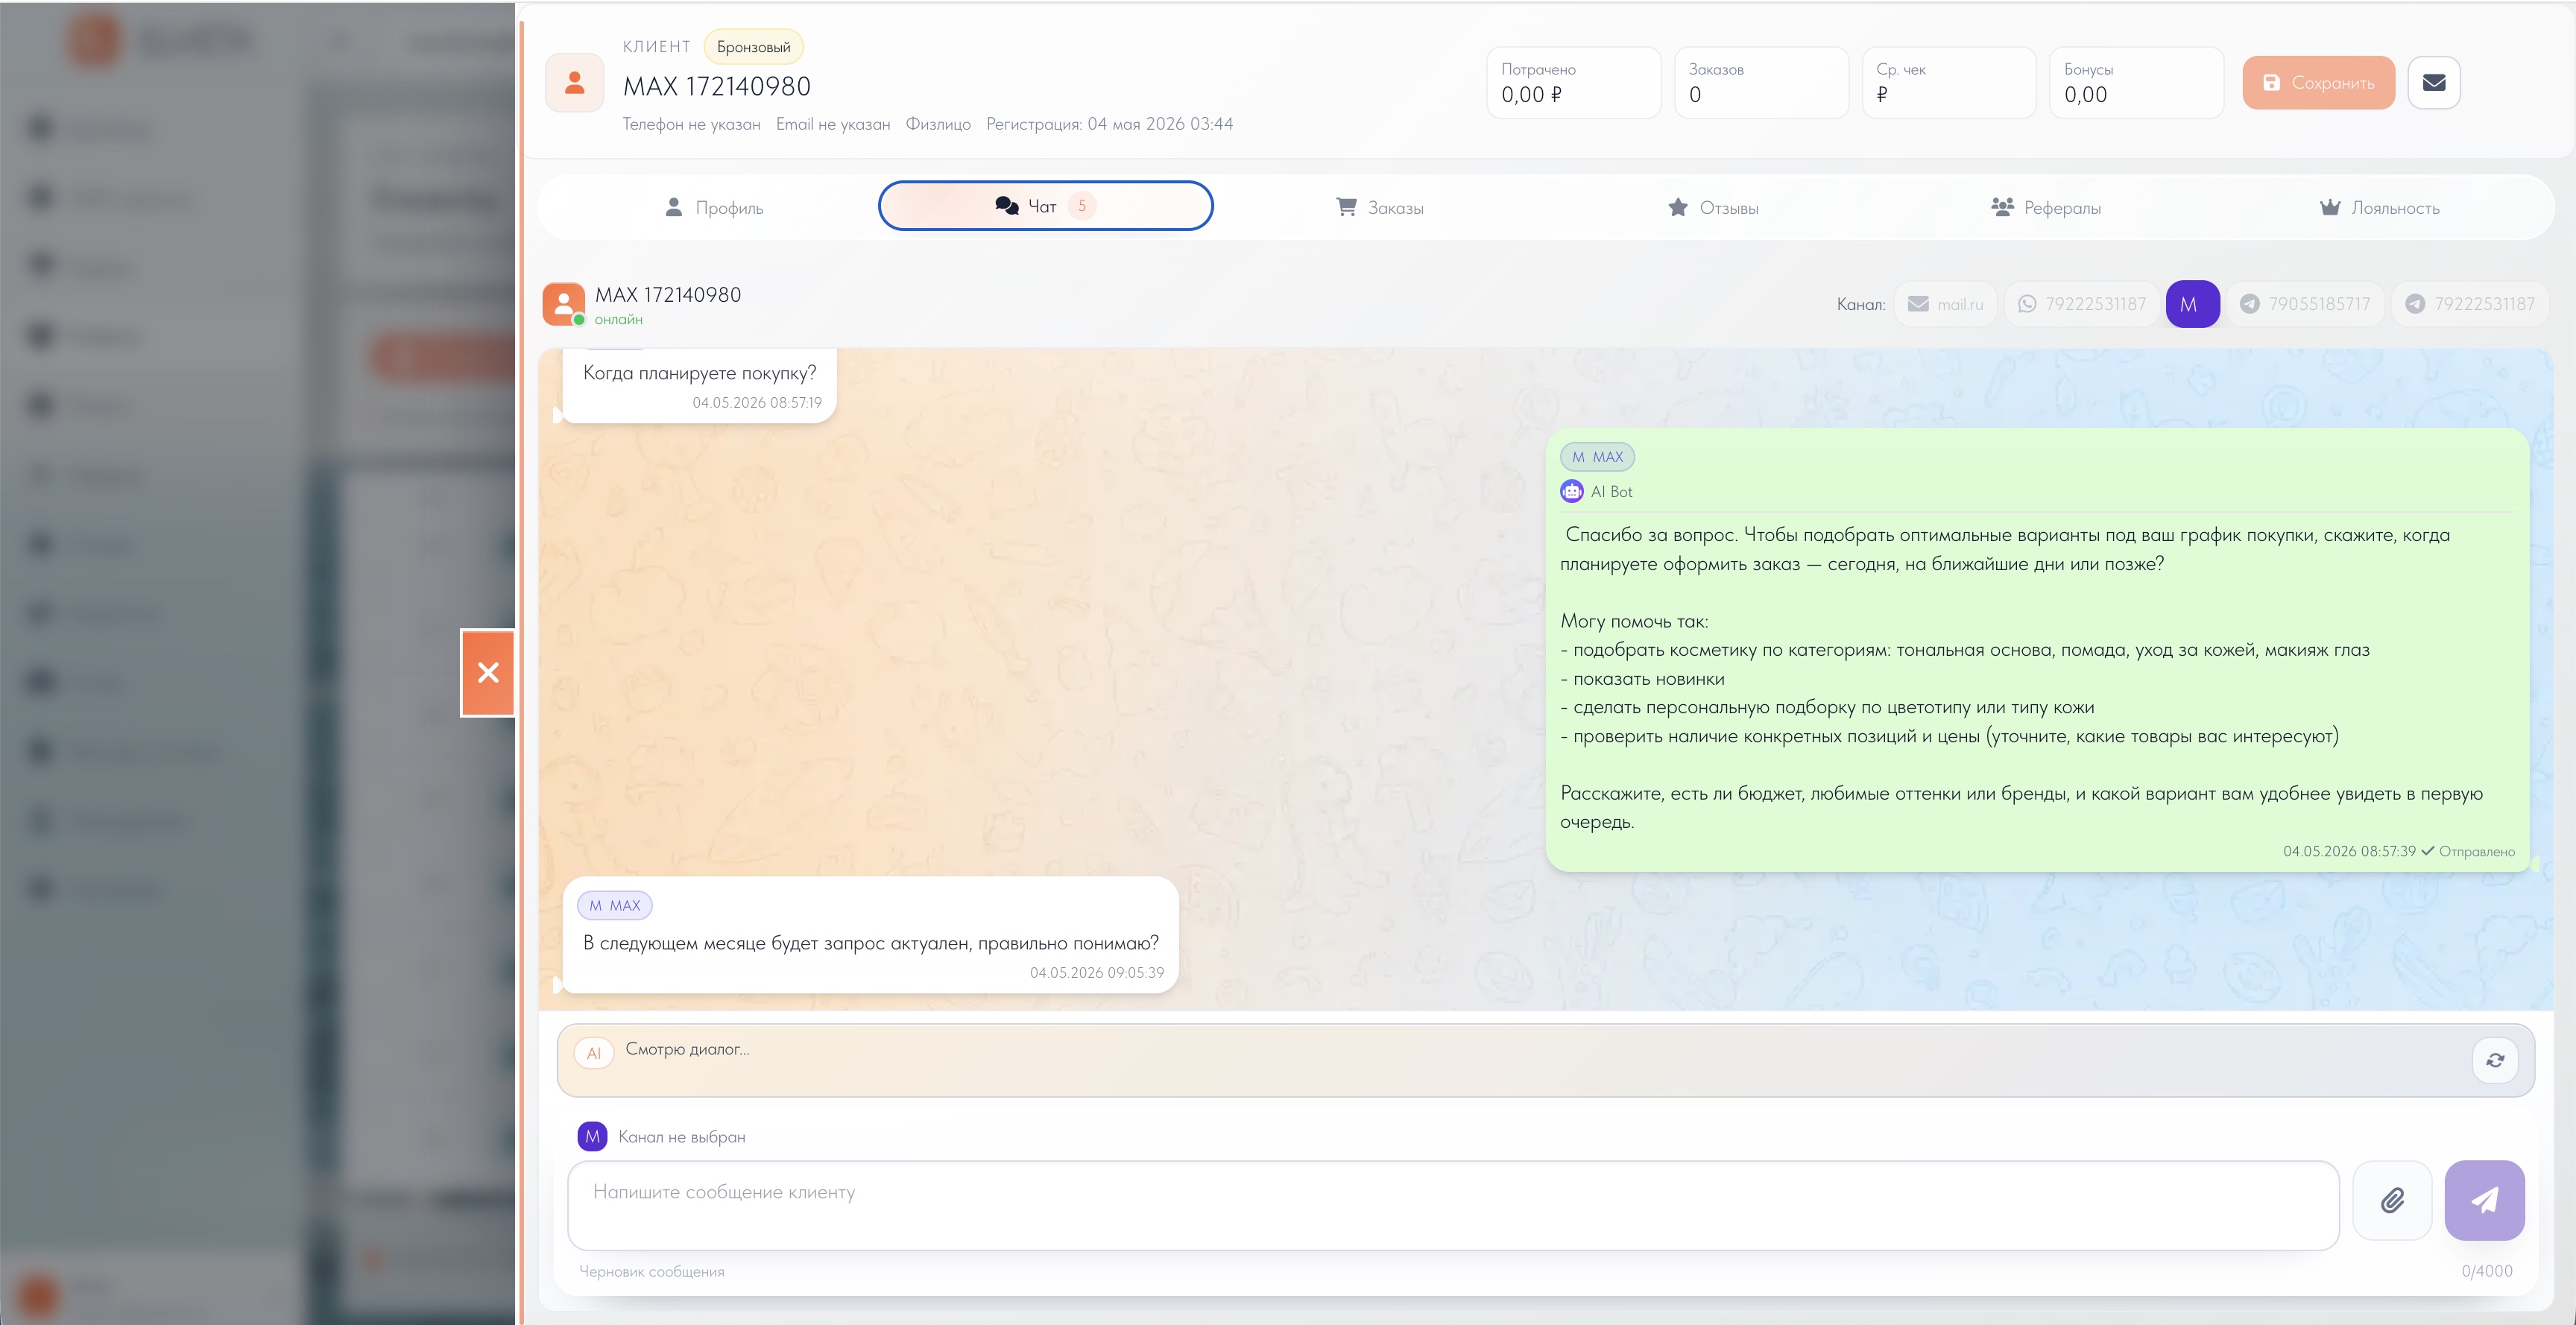The image size is (2576, 1325).
Task: Open the Рефералы tab
Action: [2046, 207]
